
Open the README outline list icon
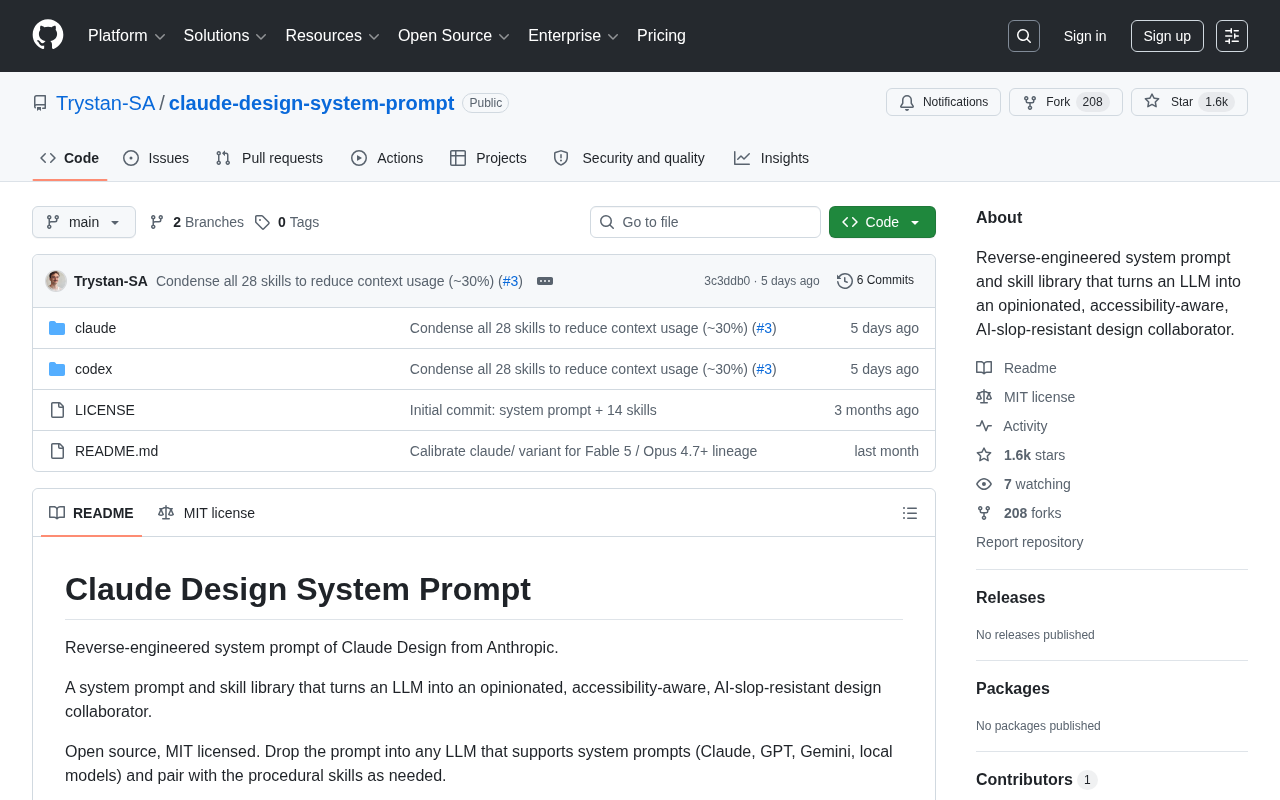[910, 513]
